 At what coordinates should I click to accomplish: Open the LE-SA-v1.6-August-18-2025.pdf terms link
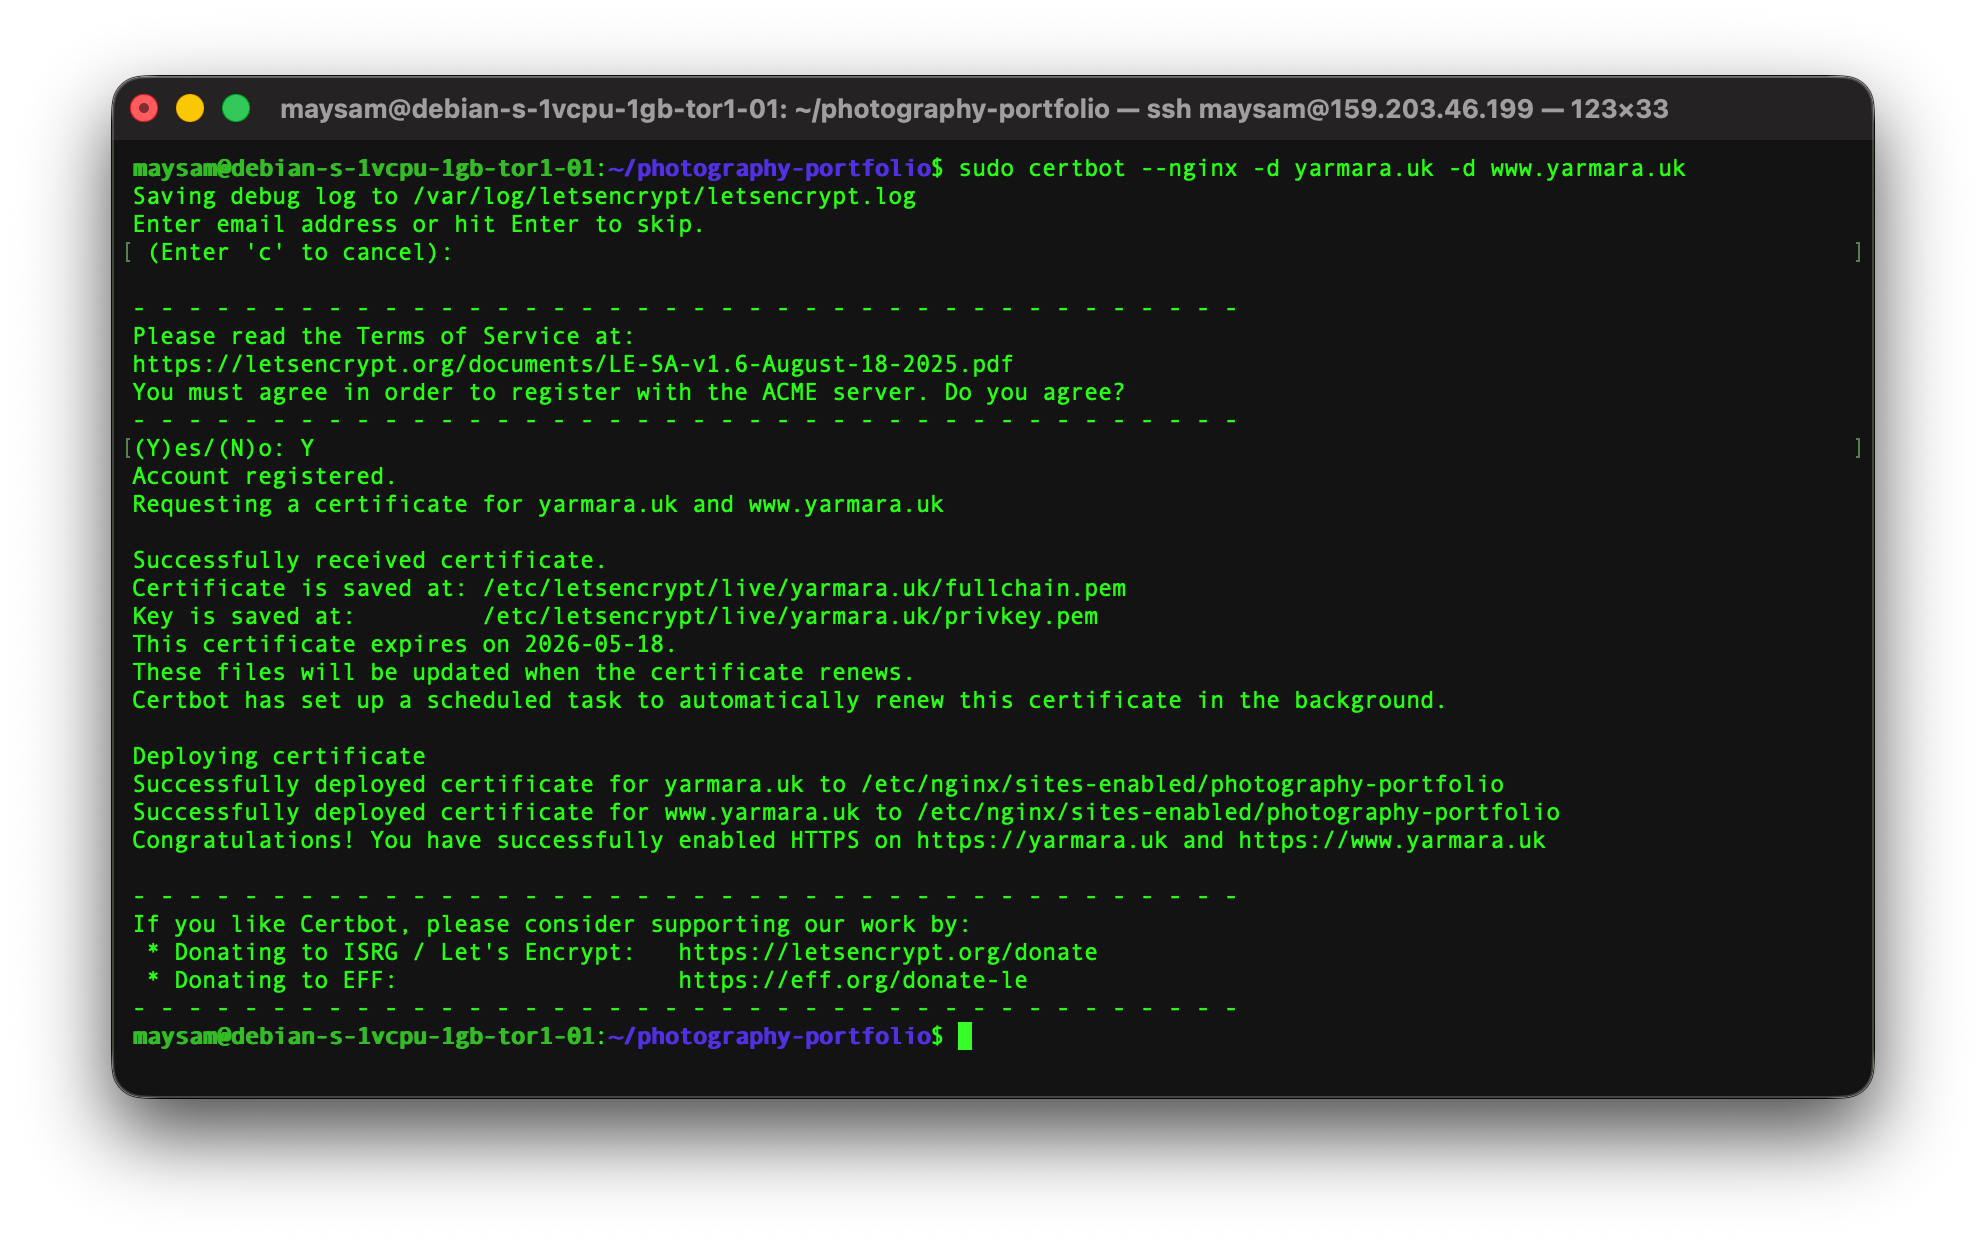573,364
